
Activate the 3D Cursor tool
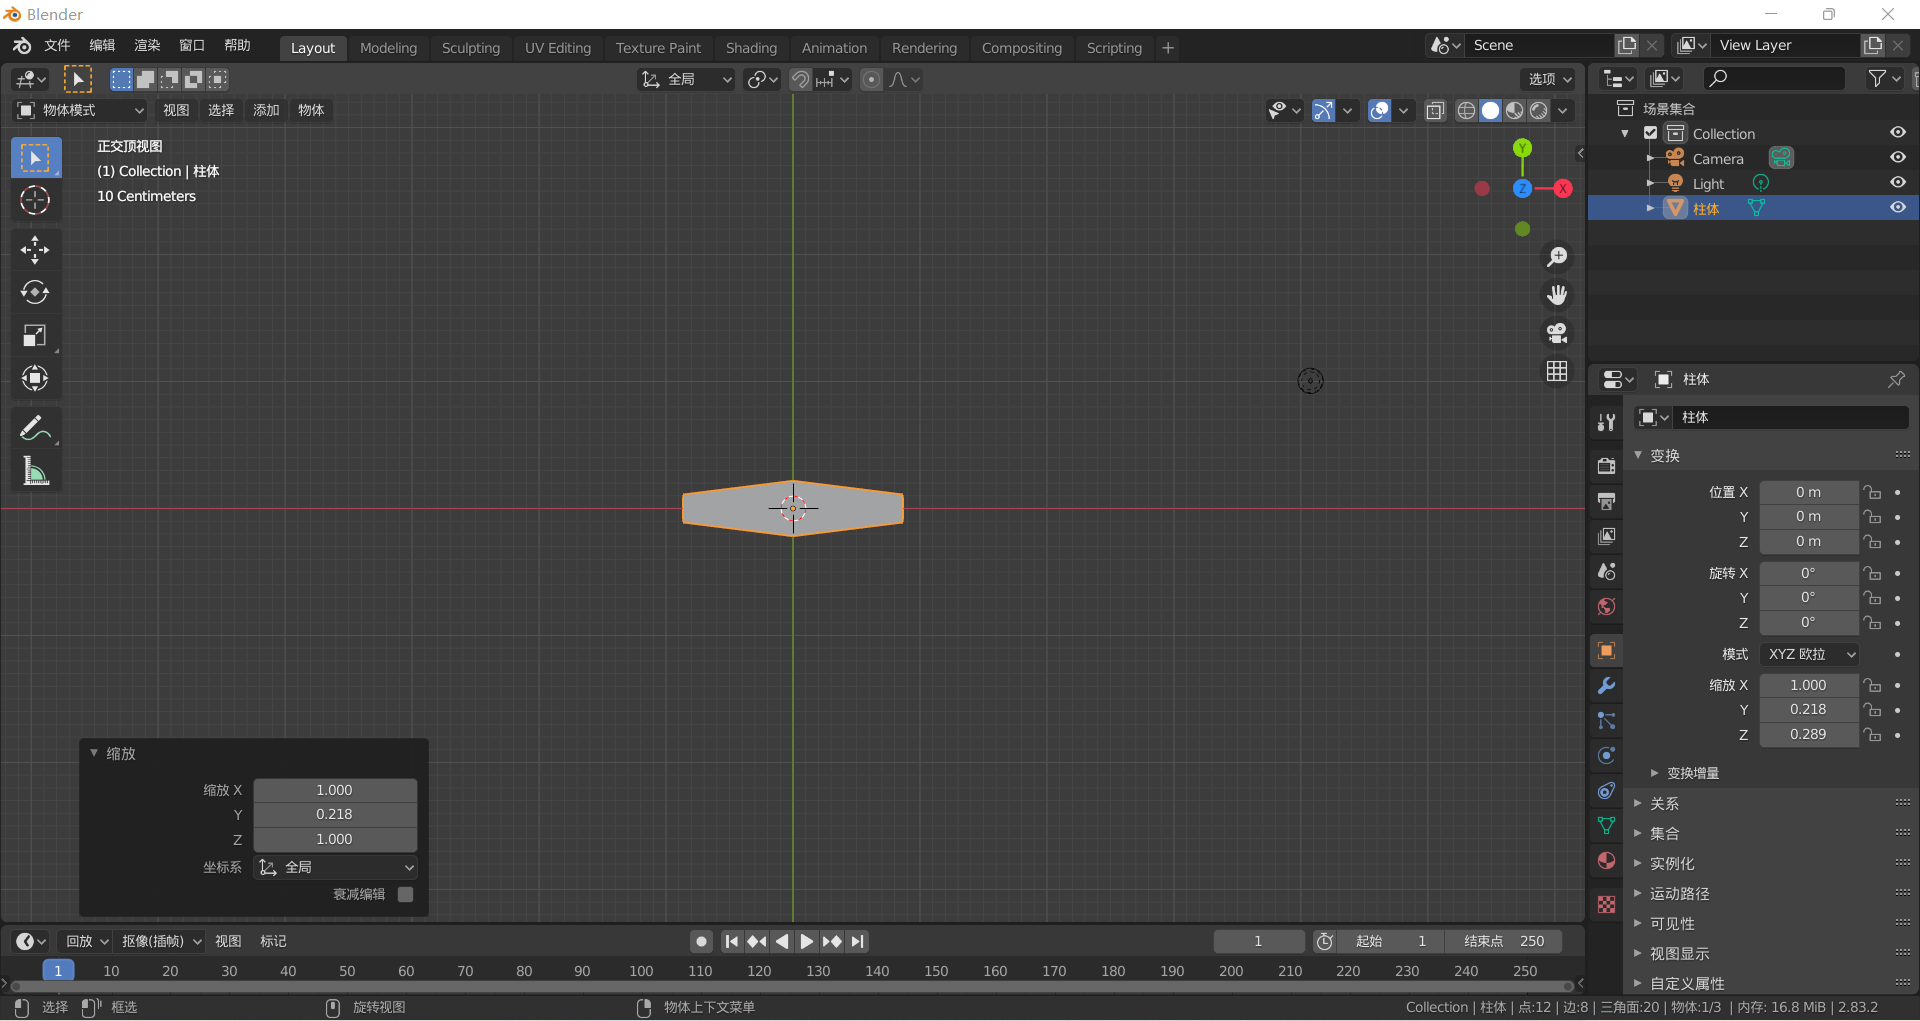pos(35,201)
